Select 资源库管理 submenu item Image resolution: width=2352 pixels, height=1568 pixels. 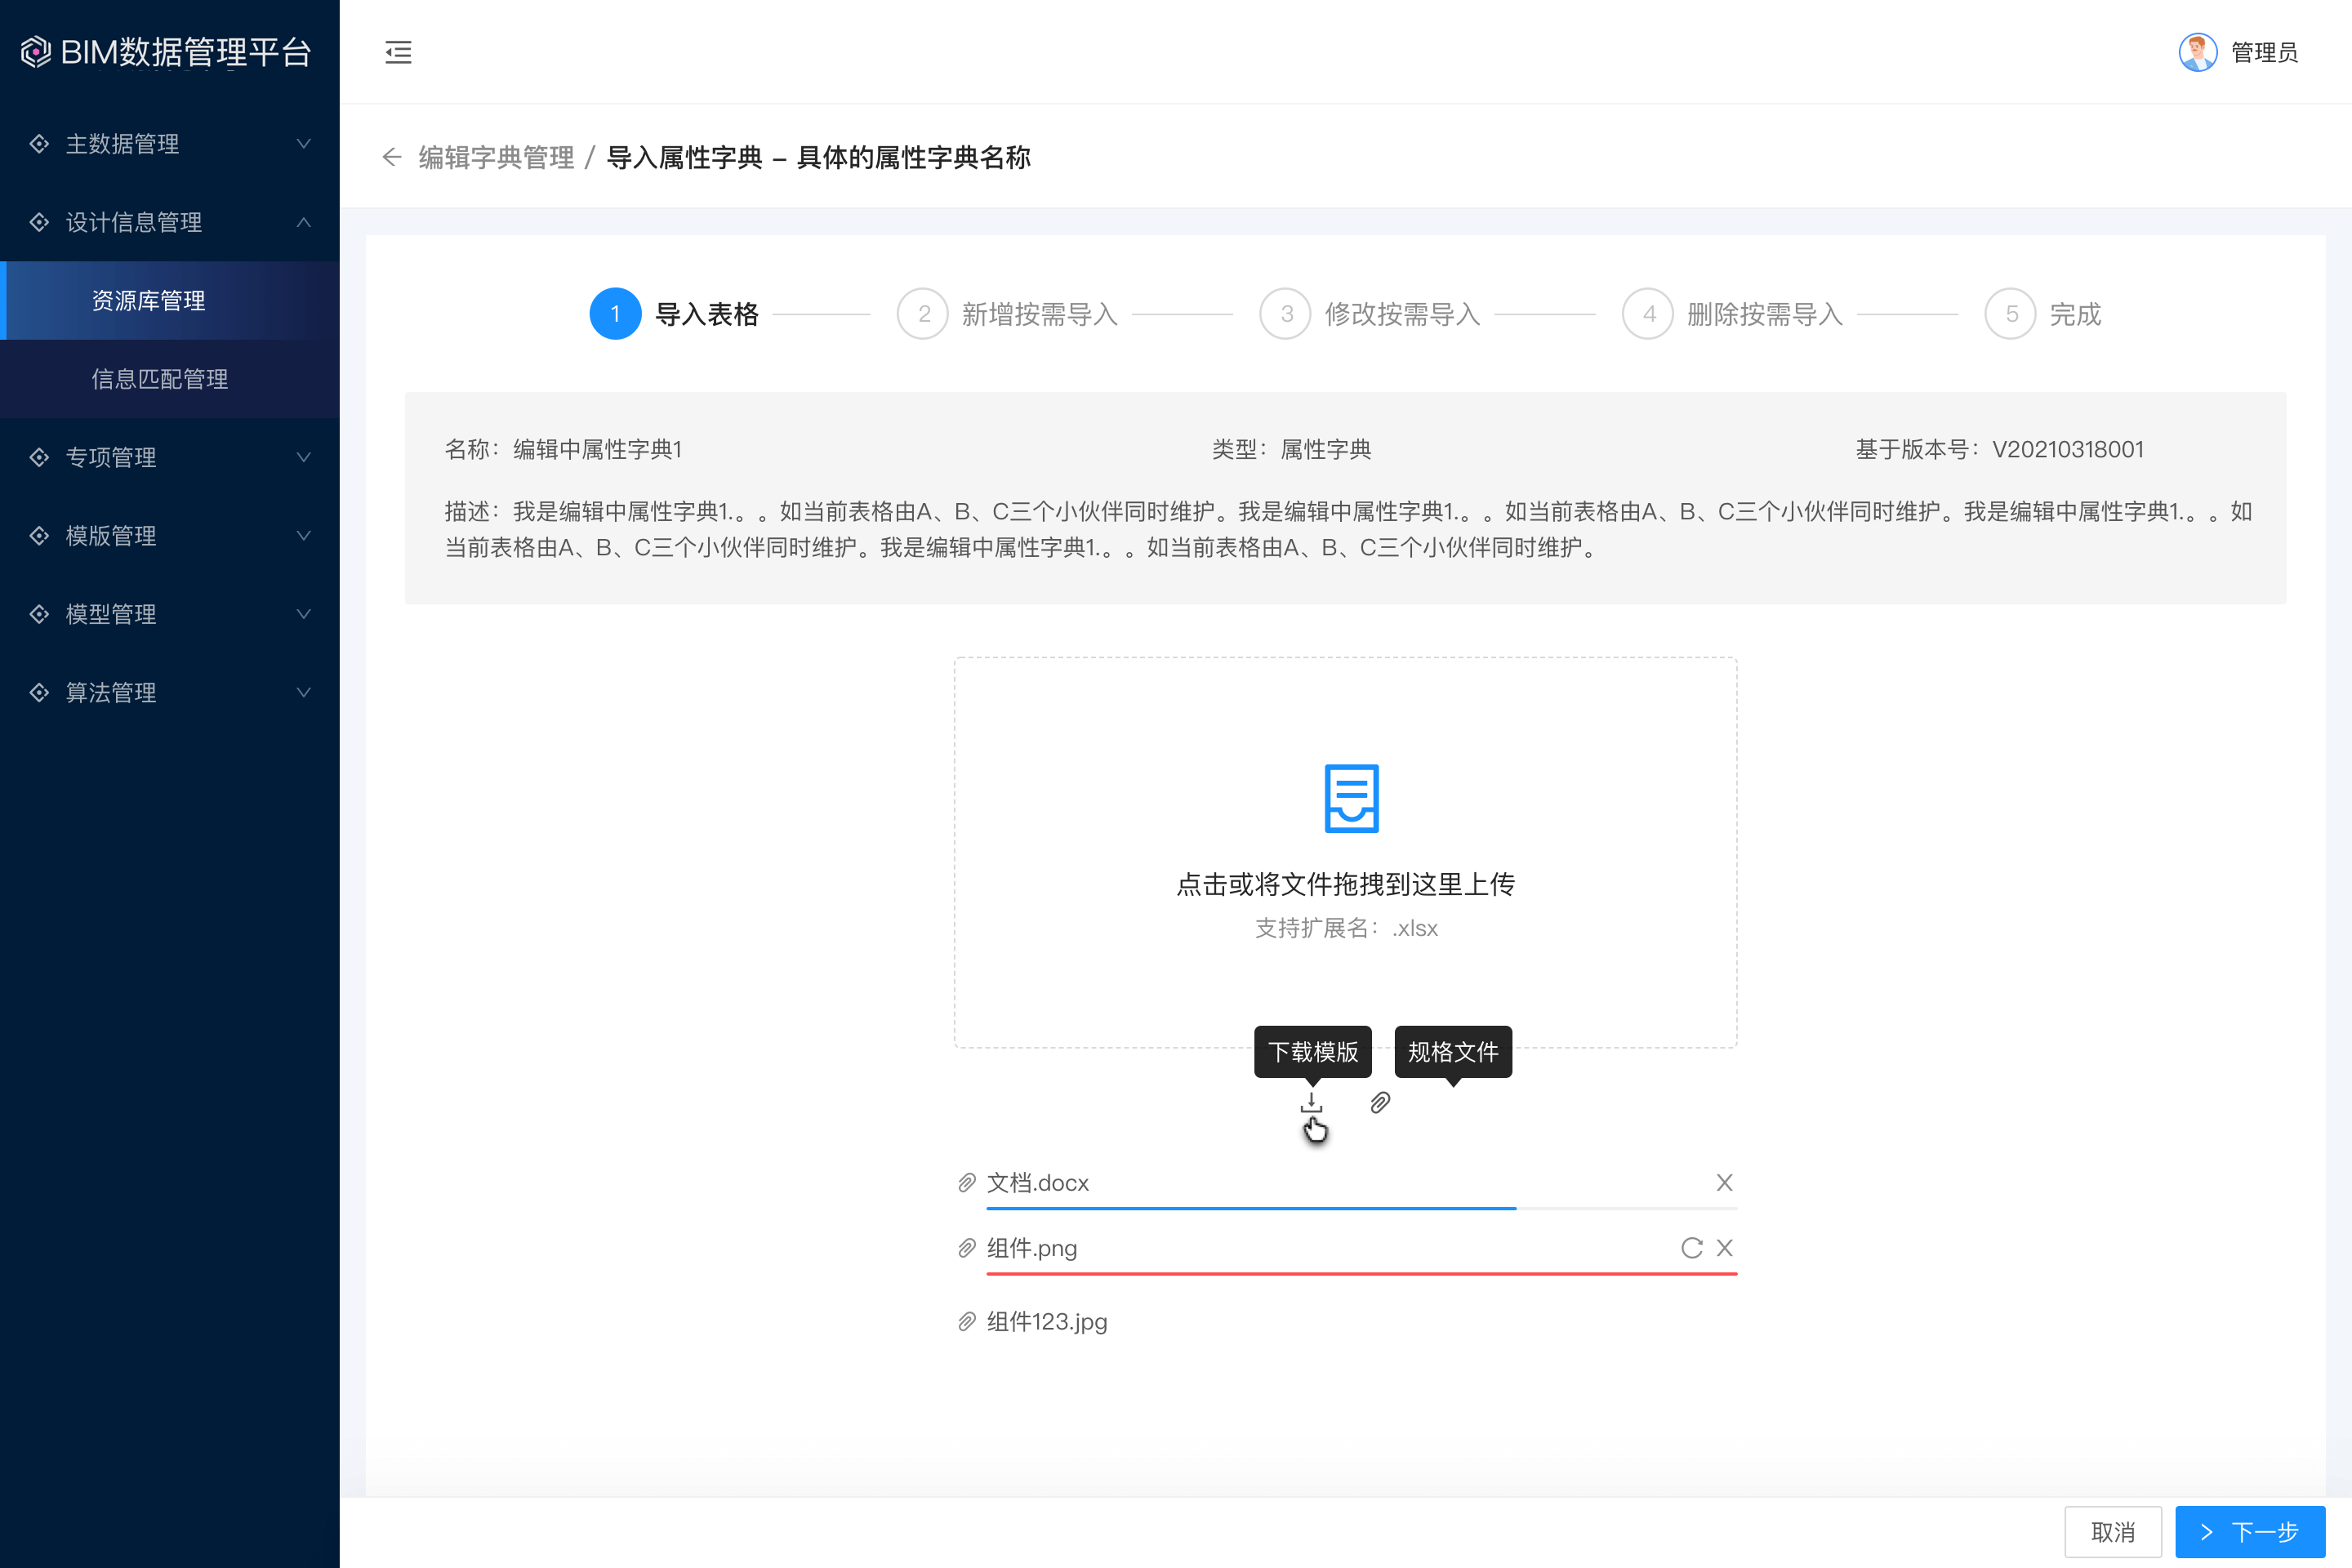148,300
